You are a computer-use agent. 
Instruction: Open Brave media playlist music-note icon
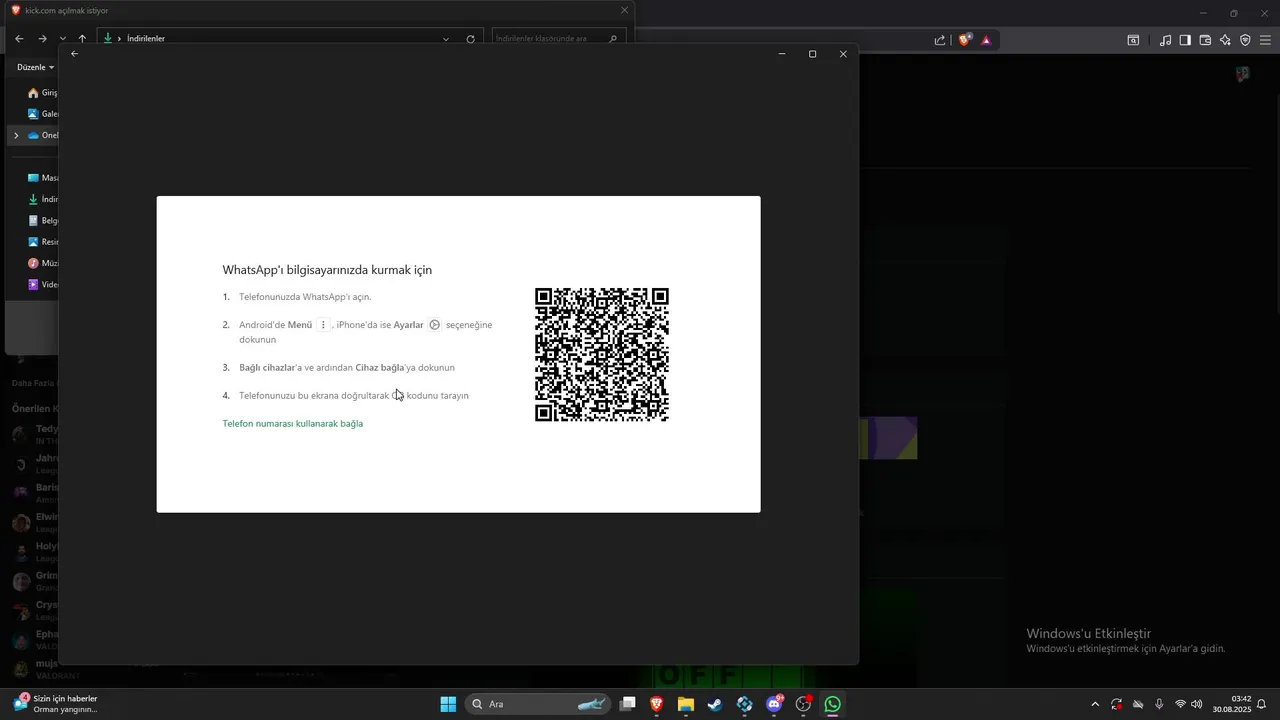(1165, 40)
